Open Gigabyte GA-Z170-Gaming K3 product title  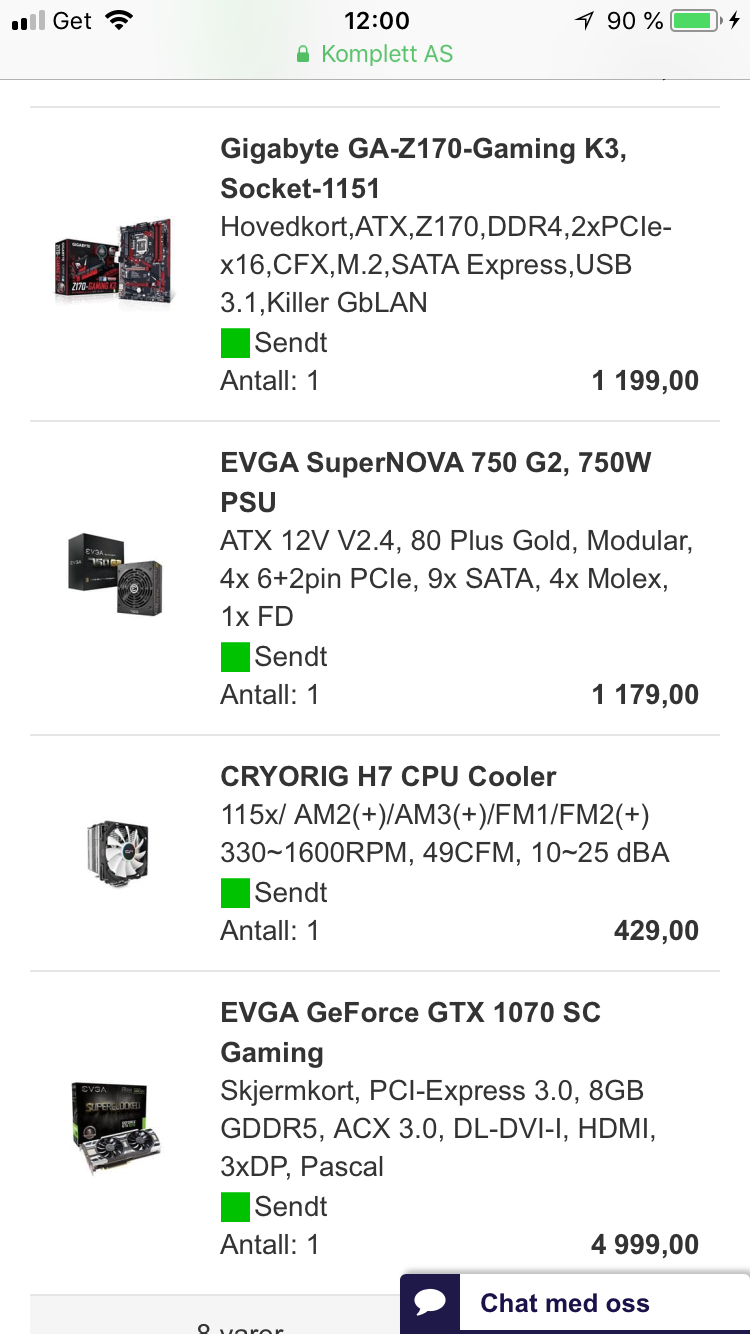point(424,169)
